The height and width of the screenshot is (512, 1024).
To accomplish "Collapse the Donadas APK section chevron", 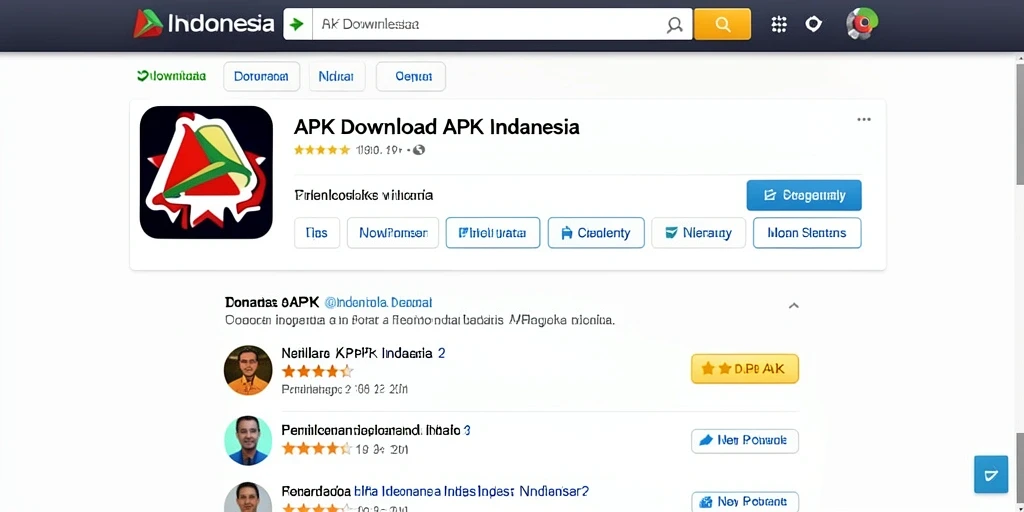I will tap(793, 305).
